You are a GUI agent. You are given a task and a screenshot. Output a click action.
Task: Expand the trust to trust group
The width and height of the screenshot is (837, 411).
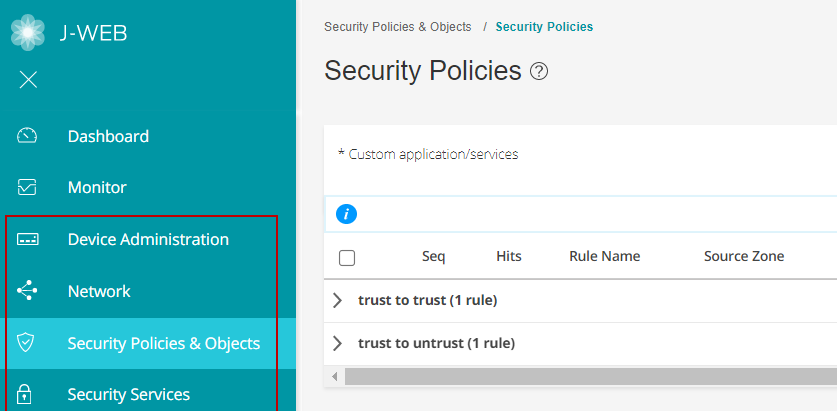tap(337, 300)
